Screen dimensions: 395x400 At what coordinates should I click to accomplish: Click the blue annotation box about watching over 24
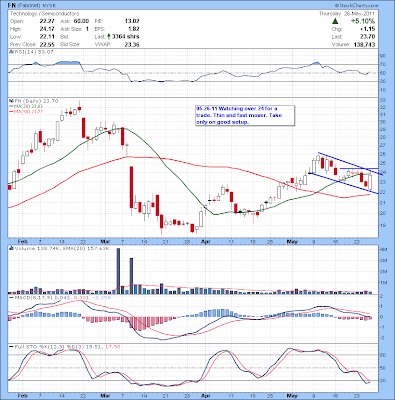pyautogui.click(x=245, y=115)
